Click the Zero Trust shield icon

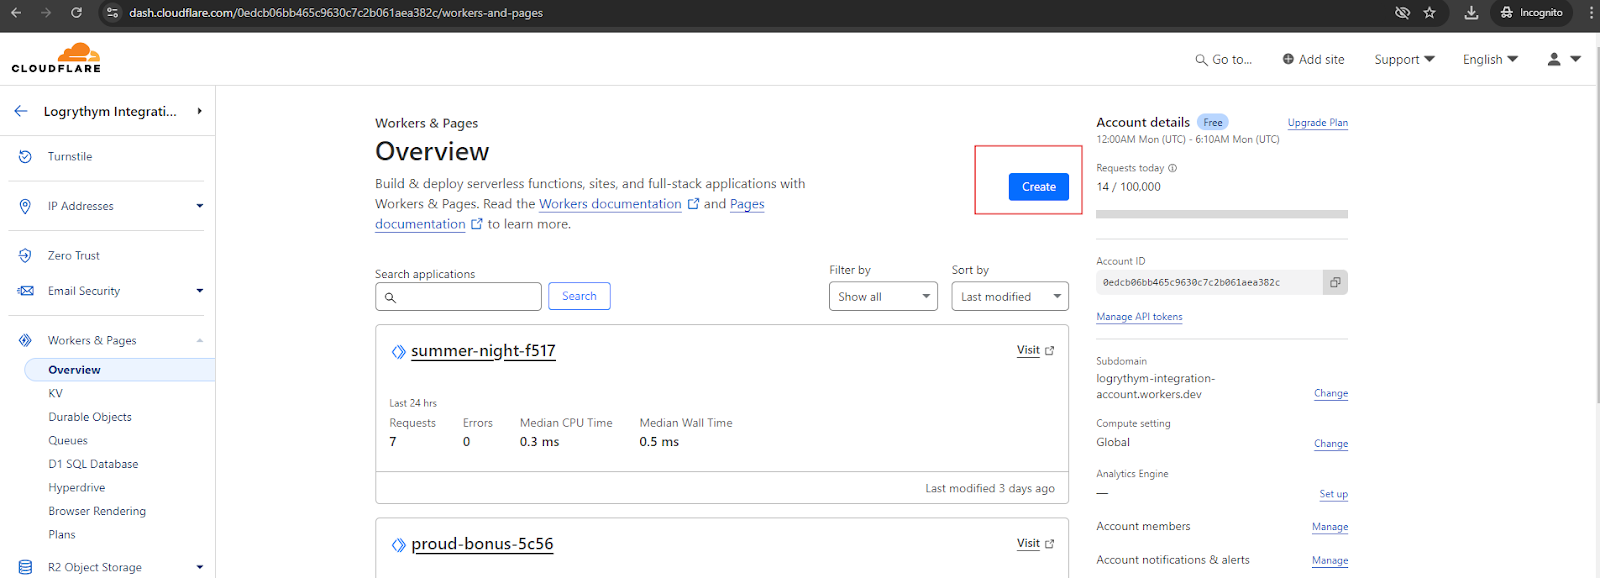[26, 256]
